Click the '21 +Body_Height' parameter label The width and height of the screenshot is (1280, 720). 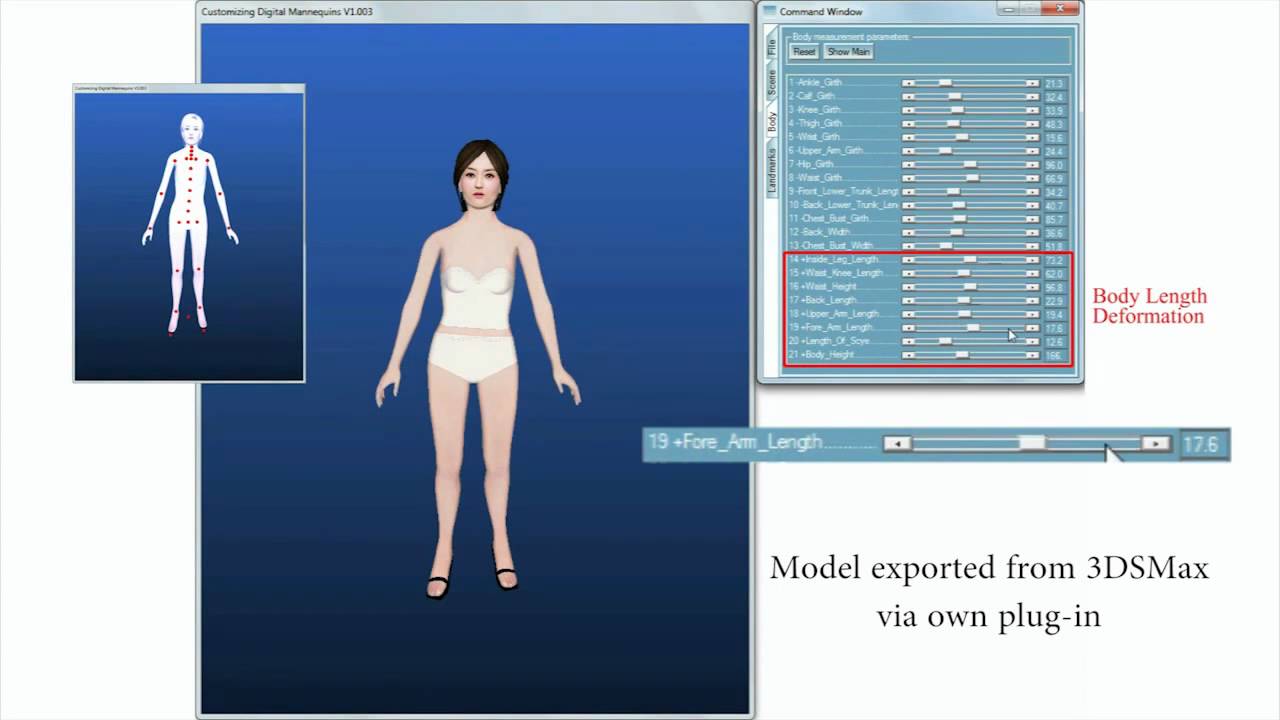[x=821, y=355]
